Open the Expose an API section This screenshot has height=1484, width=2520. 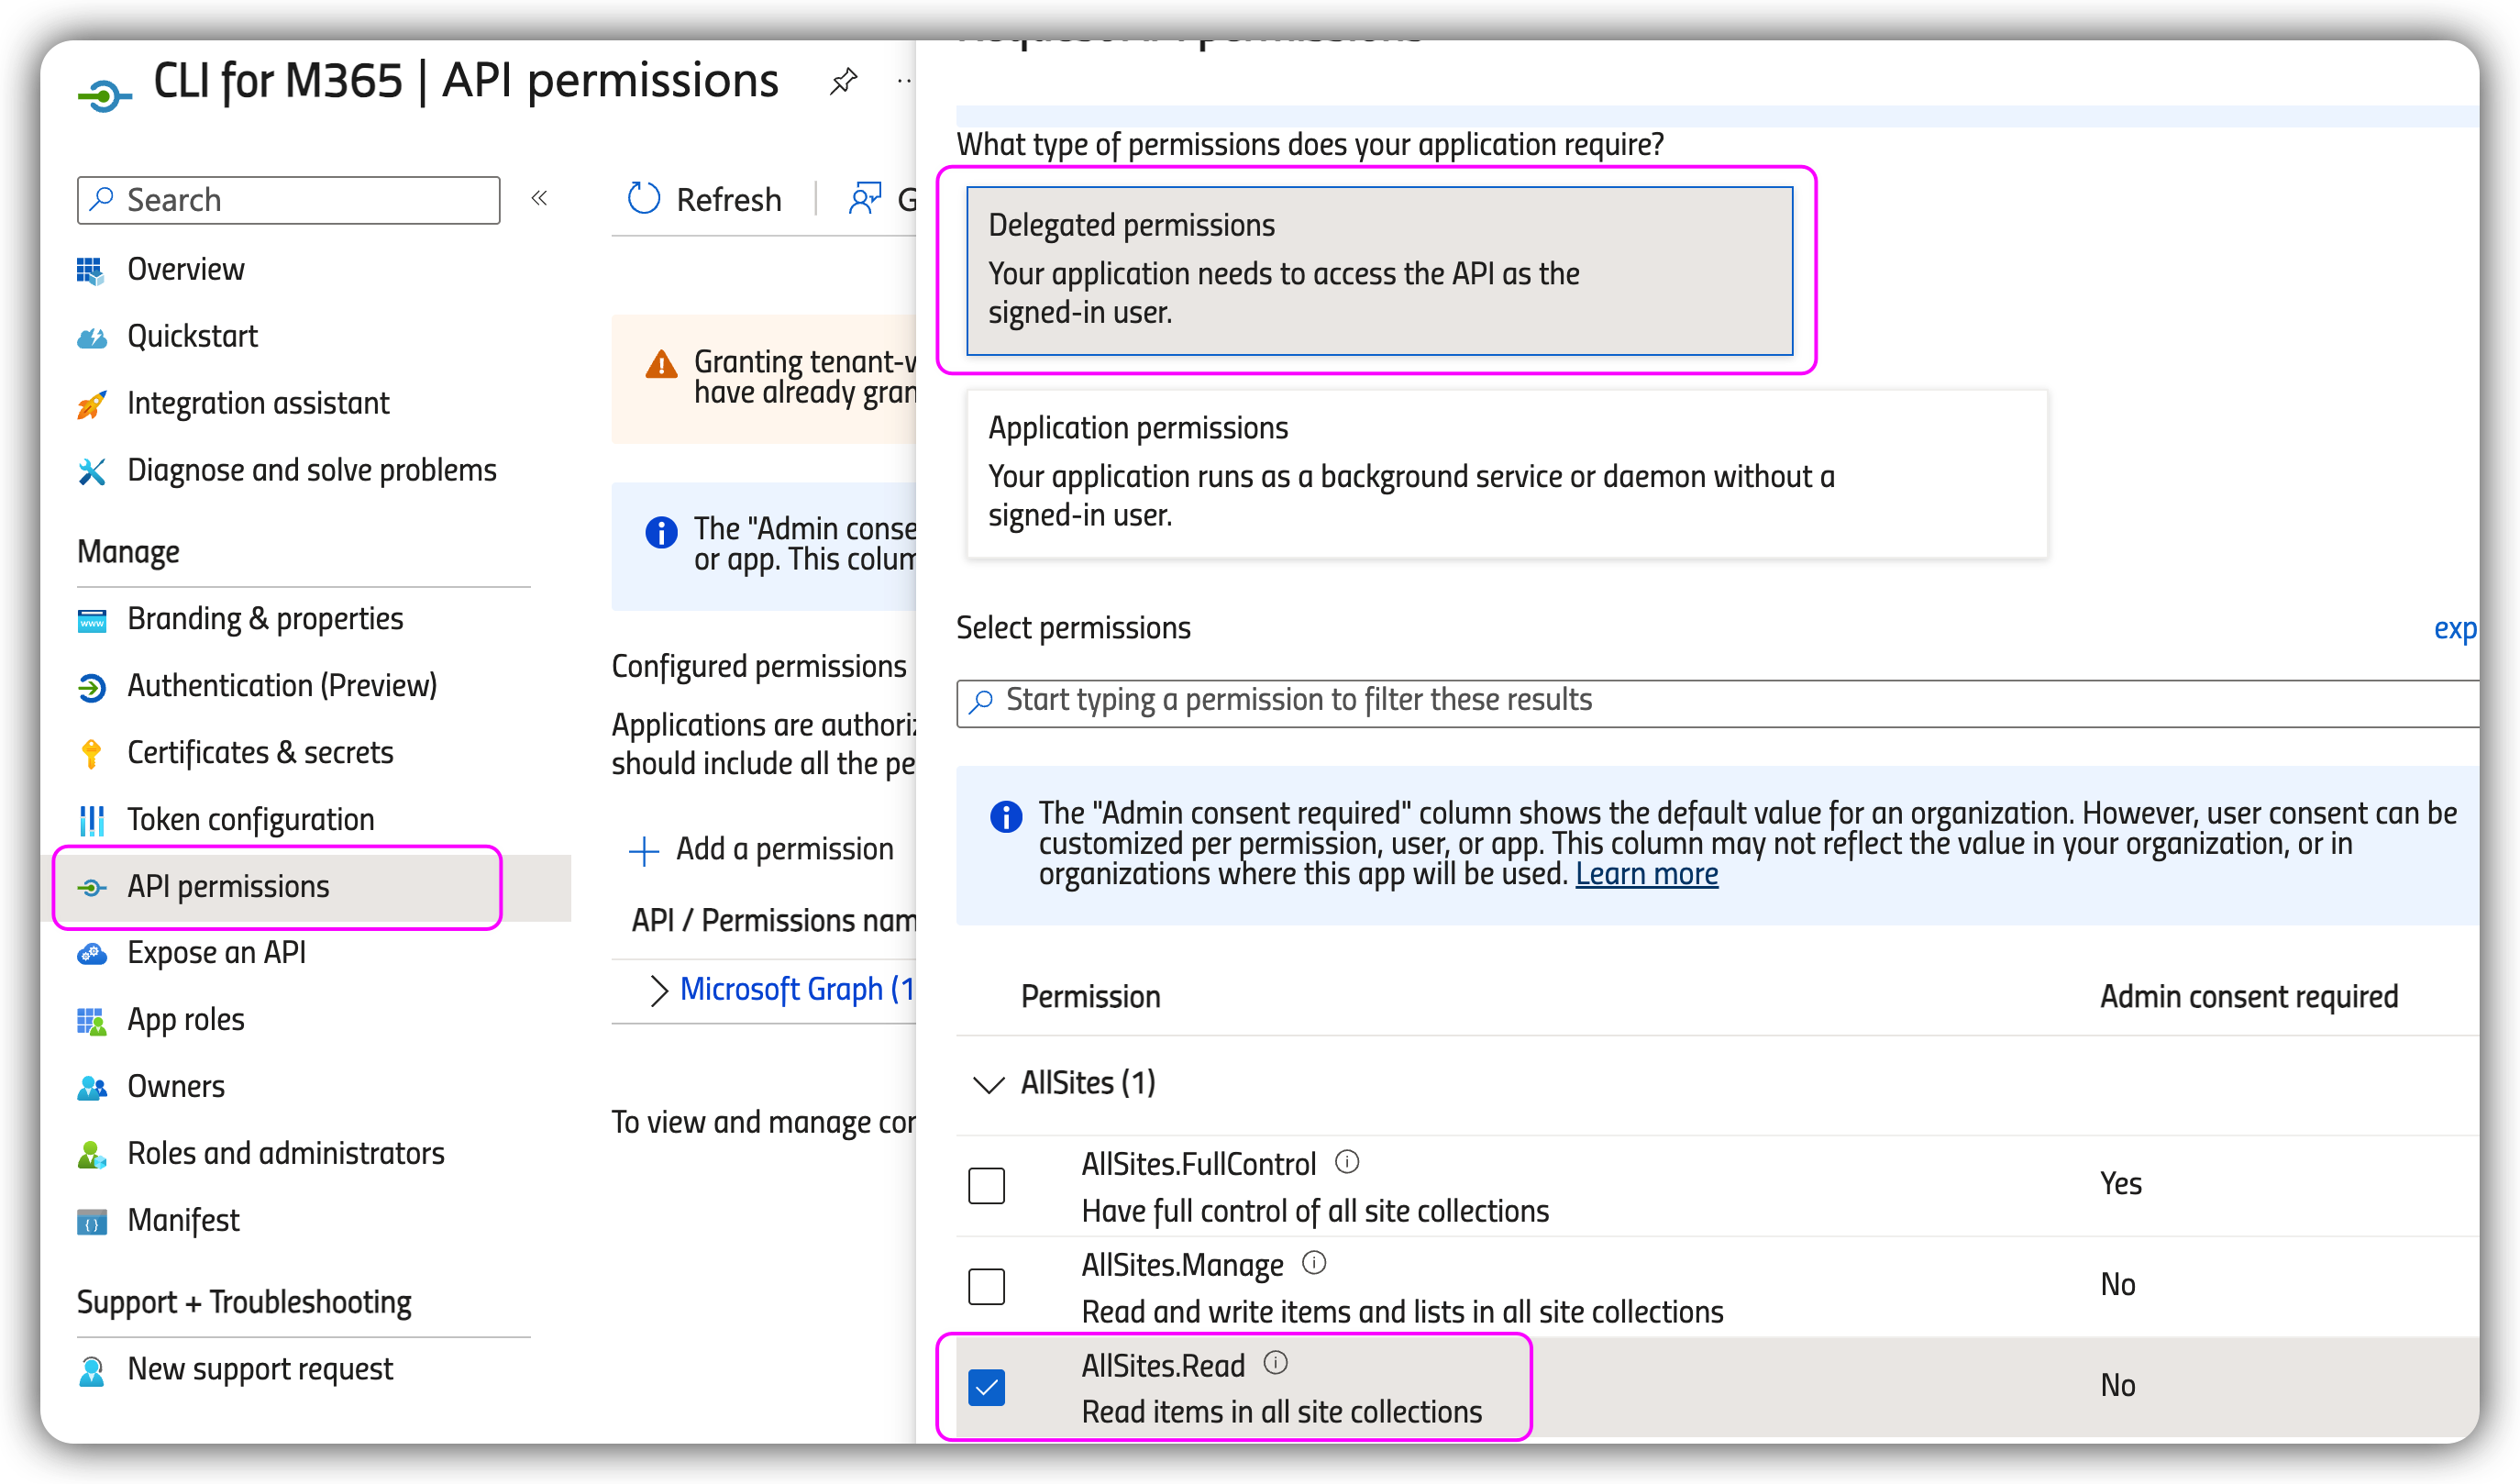(216, 952)
